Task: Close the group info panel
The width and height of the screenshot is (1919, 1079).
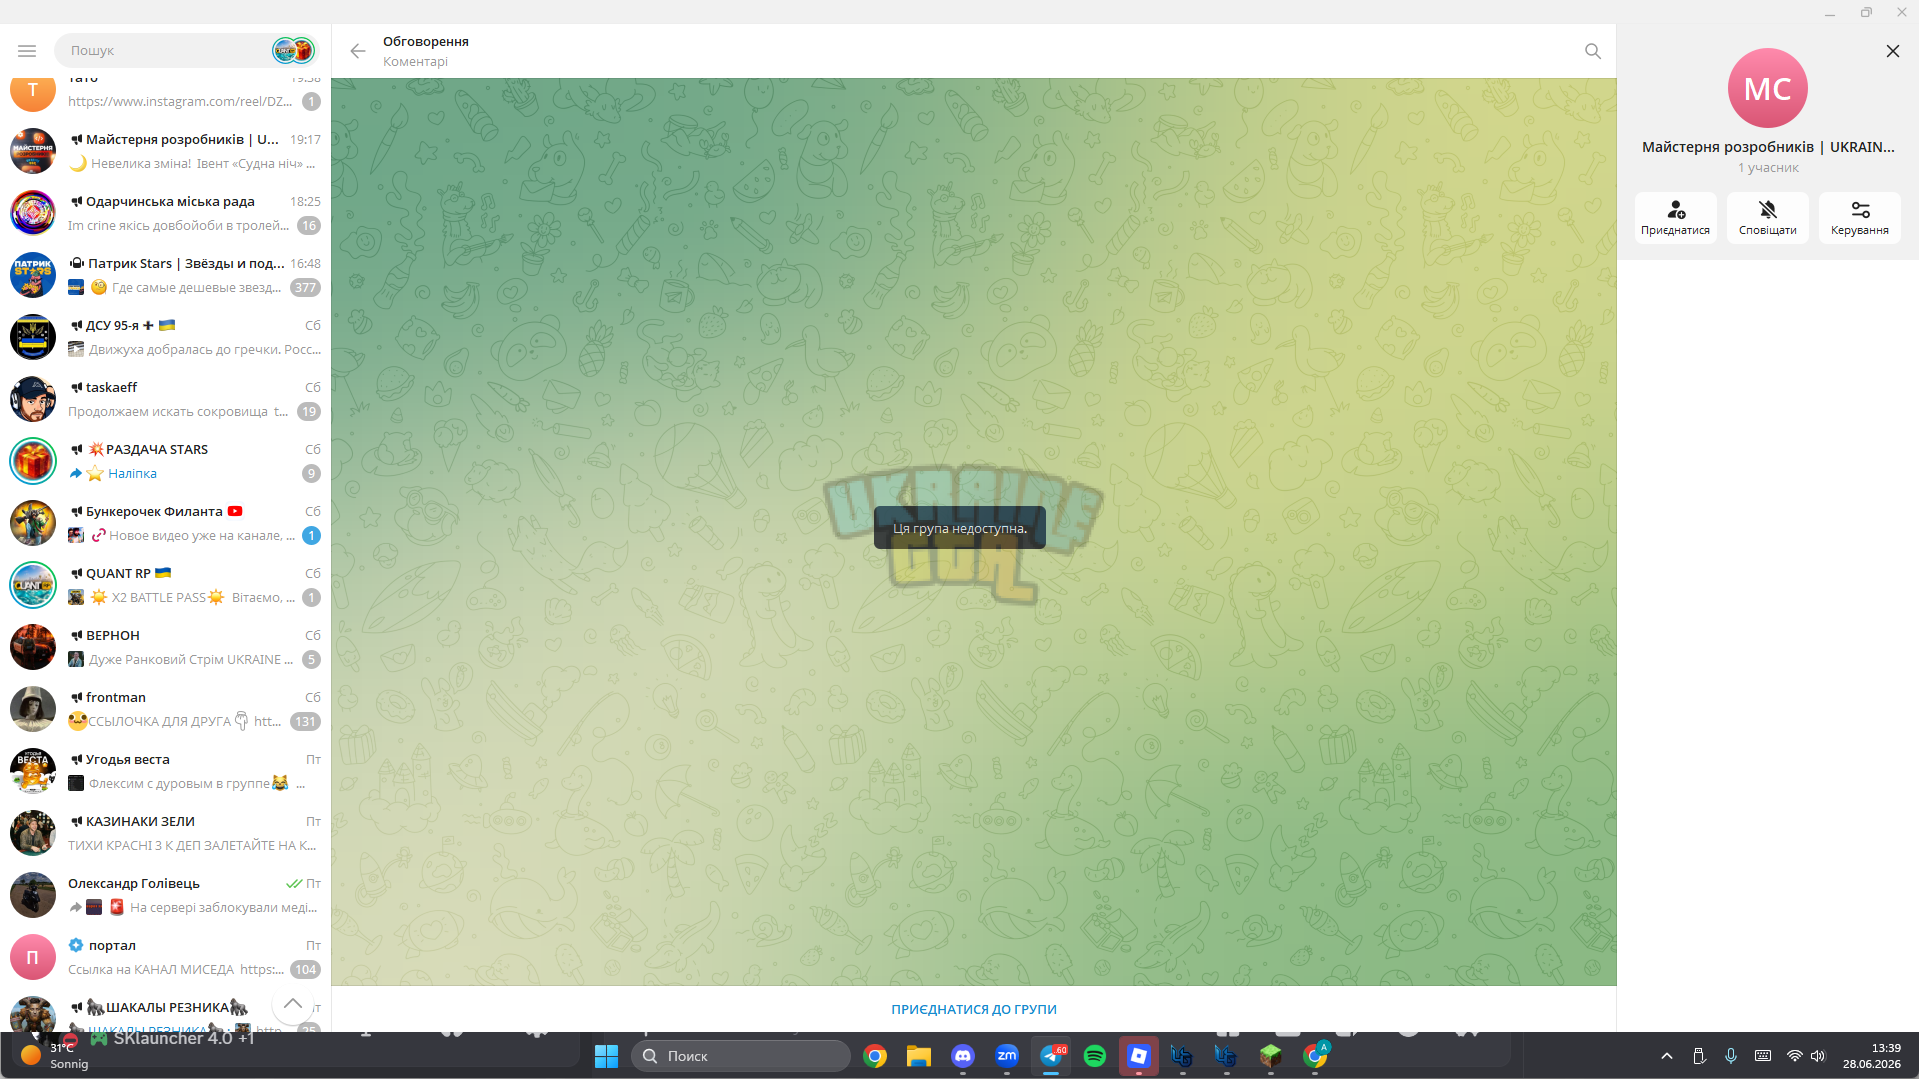Action: click(x=1892, y=51)
